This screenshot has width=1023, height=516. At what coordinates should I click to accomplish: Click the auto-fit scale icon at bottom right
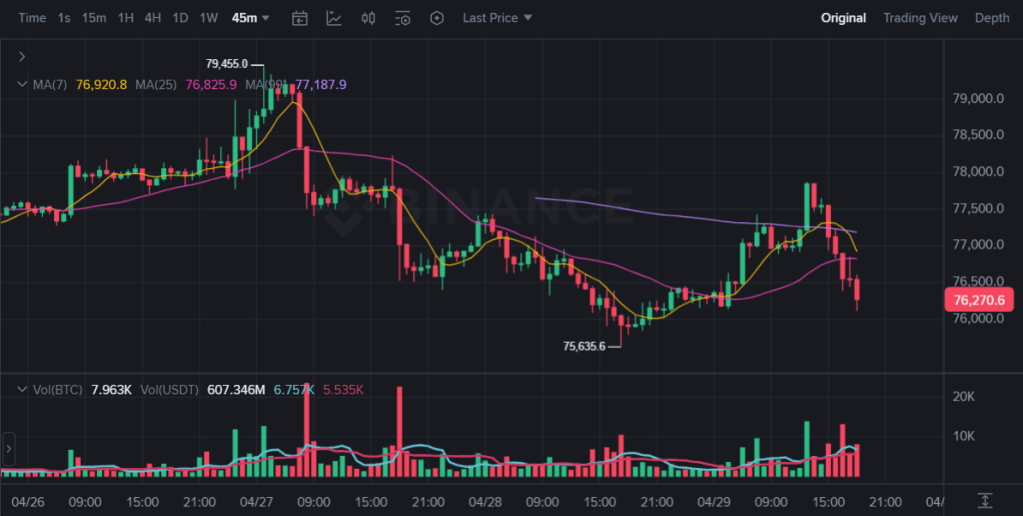point(985,500)
